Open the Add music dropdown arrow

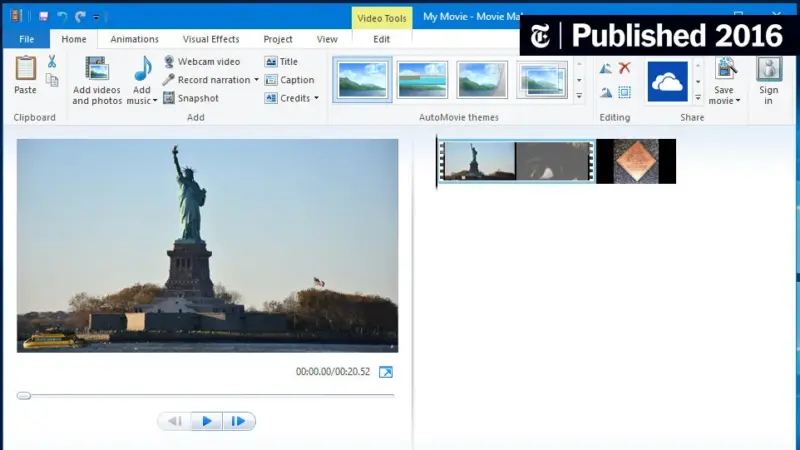155,101
